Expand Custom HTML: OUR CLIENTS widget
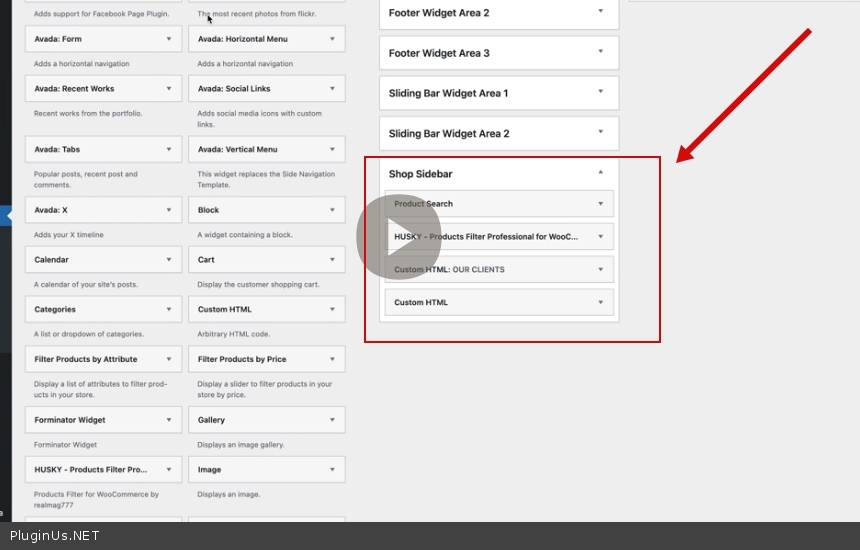Image resolution: width=860 pixels, height=550 pixels. (x=600, y=269)
